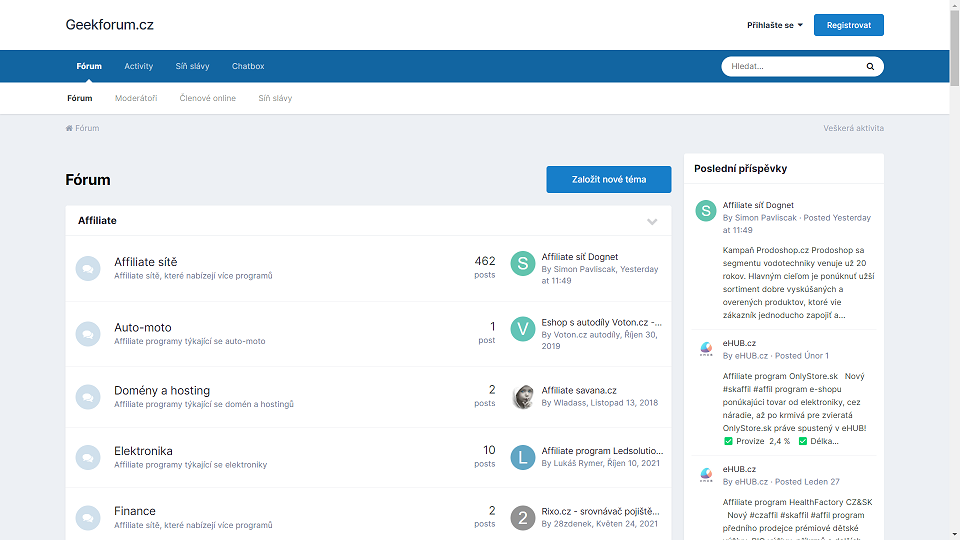Open Simon Pavliscak's avatar in Affiliate sítě row

(x=523, y=264)
